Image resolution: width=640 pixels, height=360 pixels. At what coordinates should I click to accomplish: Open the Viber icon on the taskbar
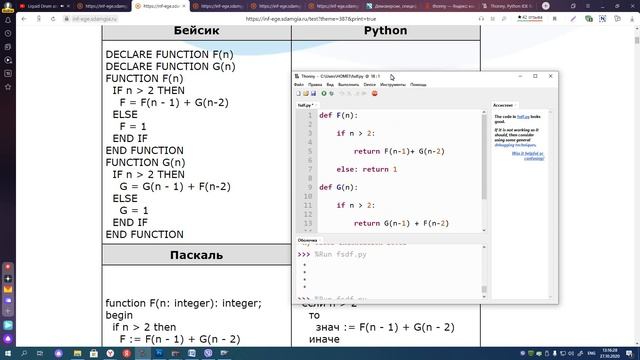pyautogui.click(x=208, y=353)
